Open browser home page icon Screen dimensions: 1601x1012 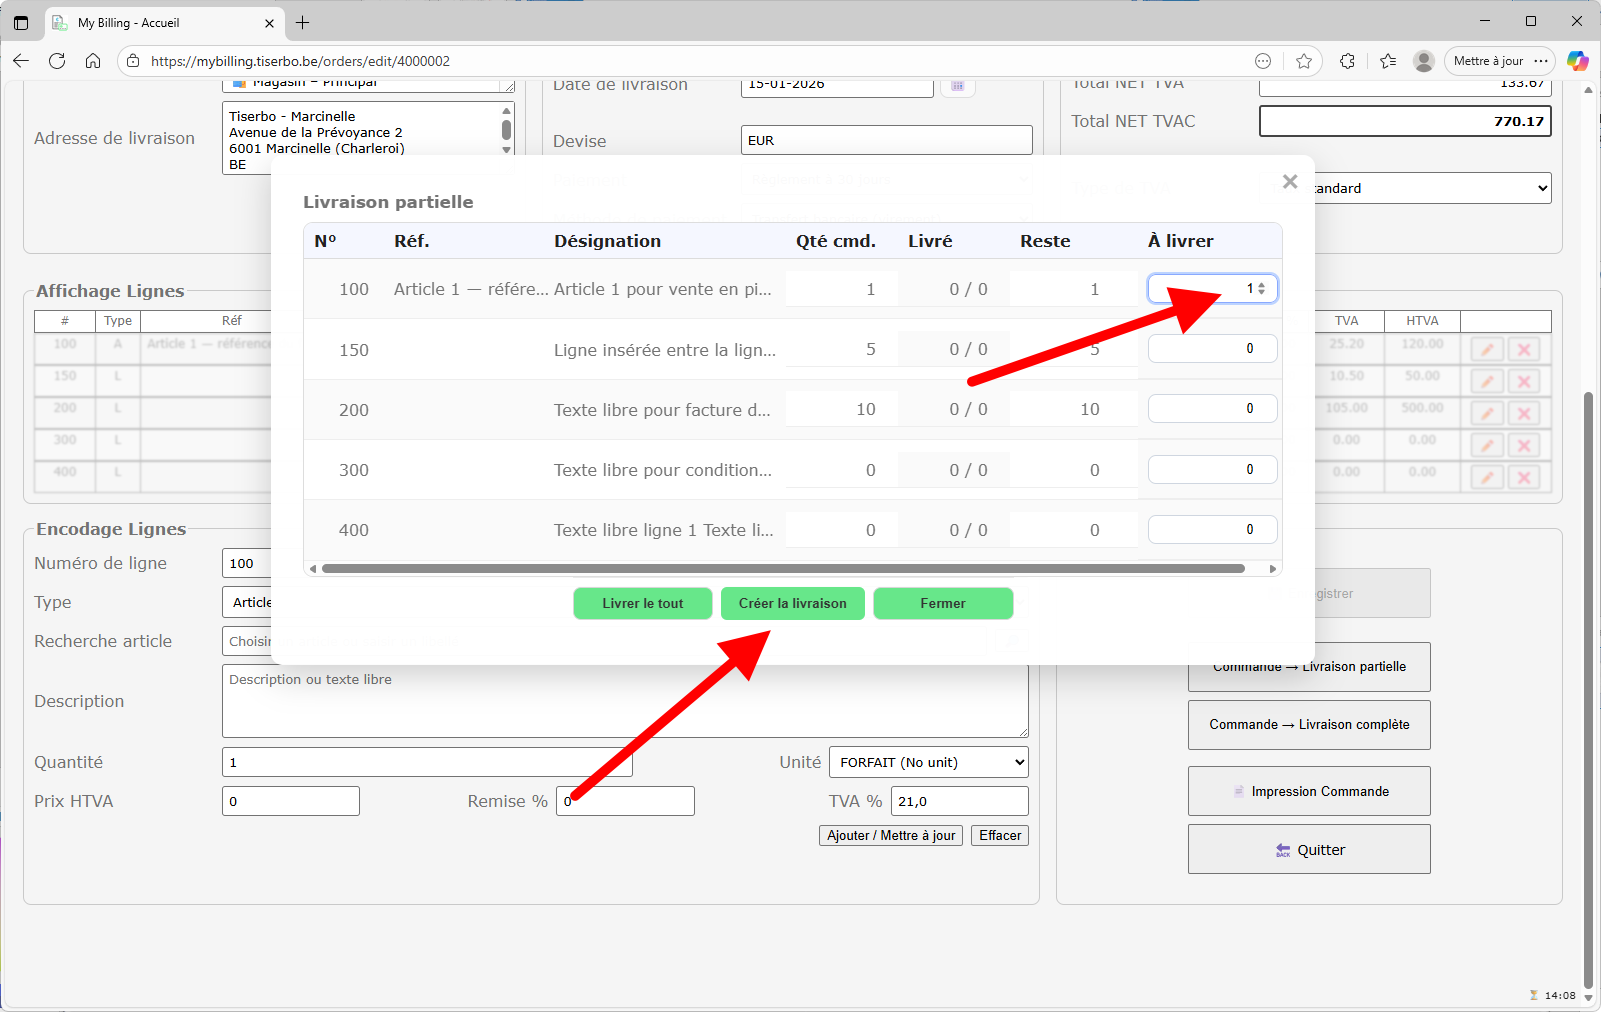pyautogui.click(x=93, y=61)
